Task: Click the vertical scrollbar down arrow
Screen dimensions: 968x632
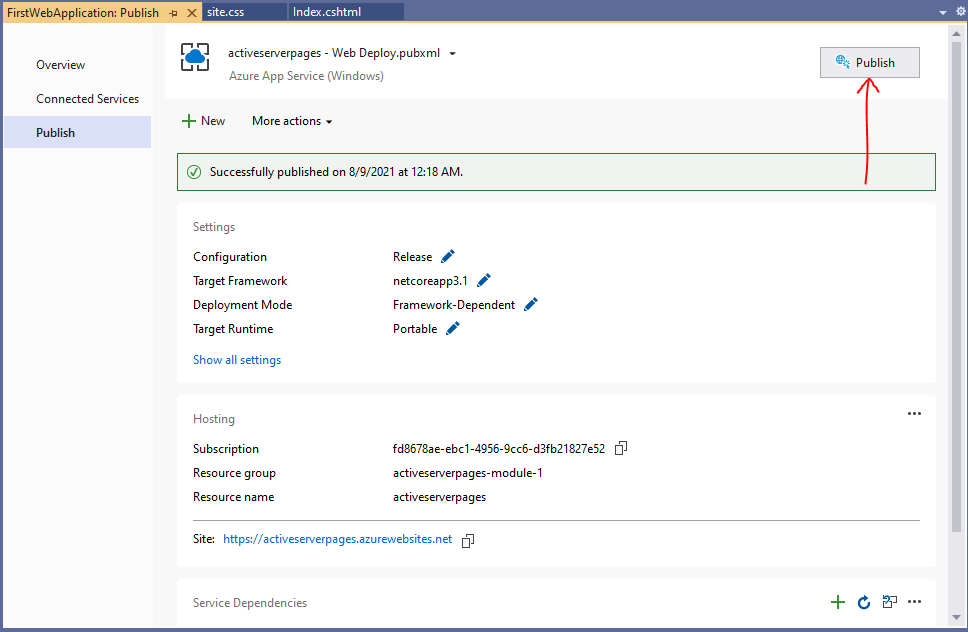Action: pos(956,617)
